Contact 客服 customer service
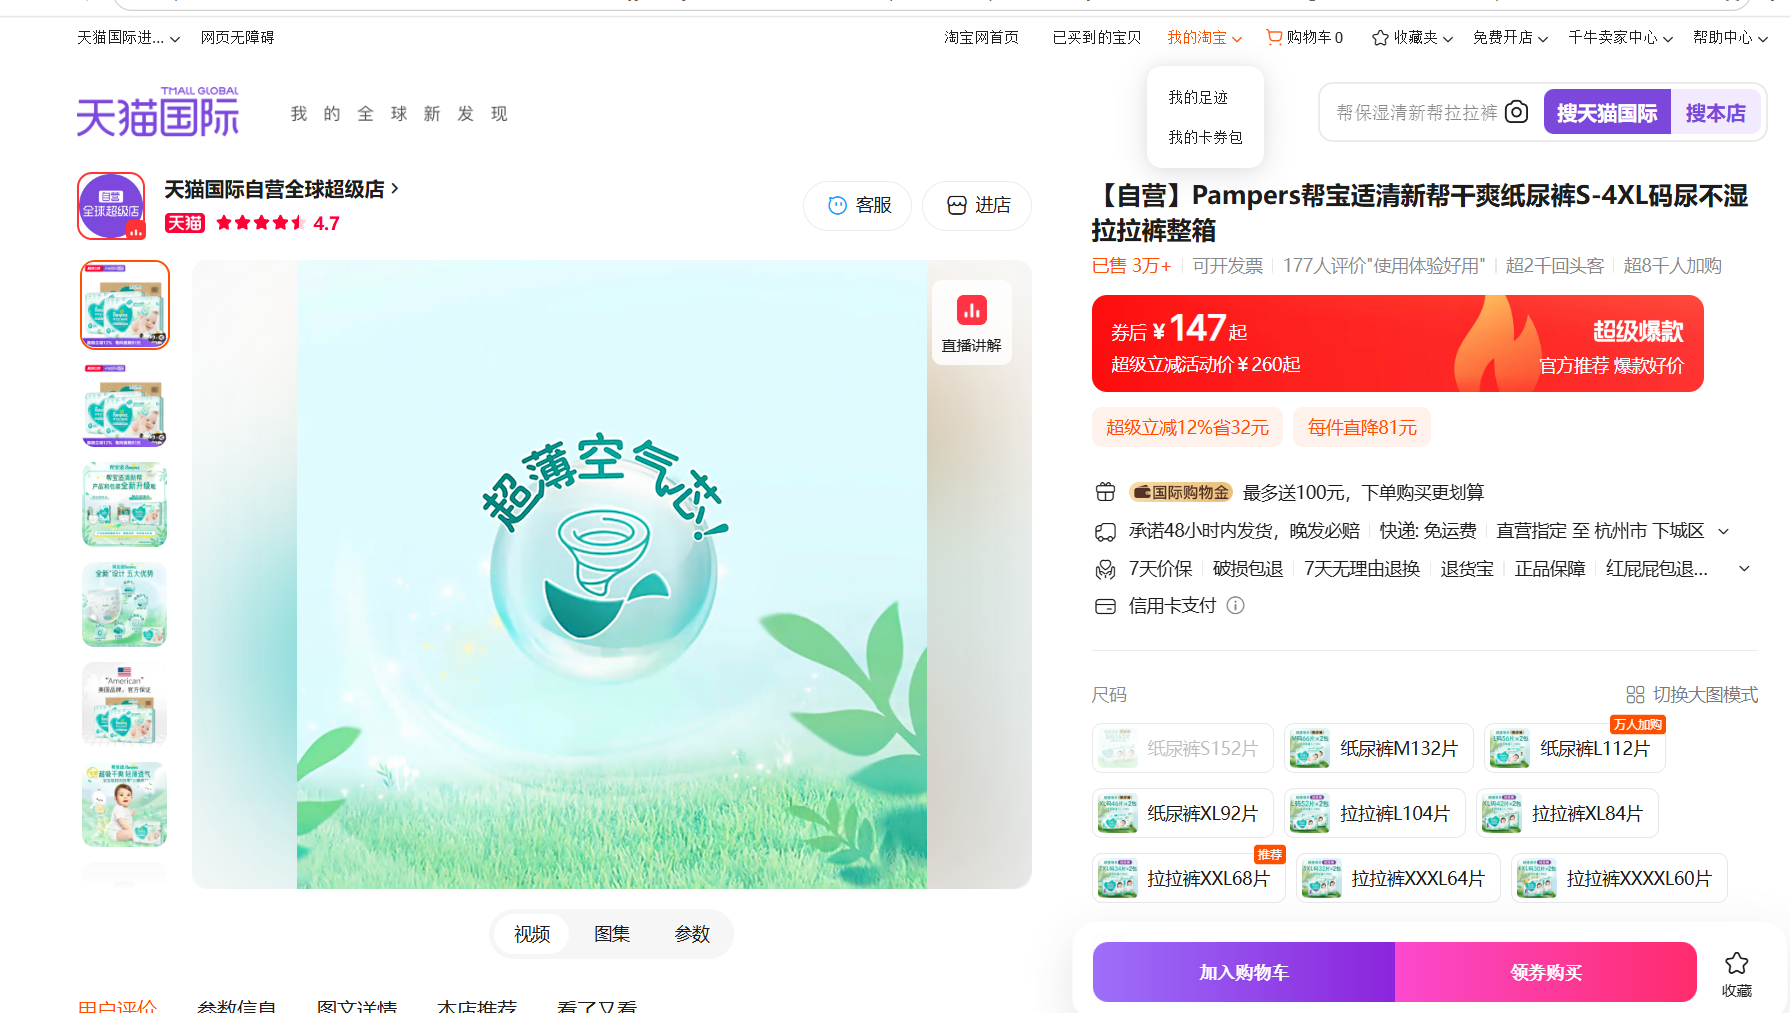This screenshot has height=1013, width=1790. pos(858,205)
